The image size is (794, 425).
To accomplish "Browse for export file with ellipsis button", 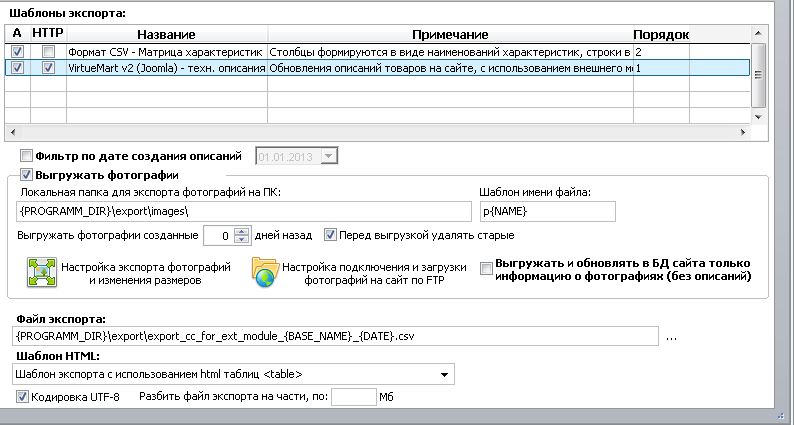I will [x=671, y=337].
